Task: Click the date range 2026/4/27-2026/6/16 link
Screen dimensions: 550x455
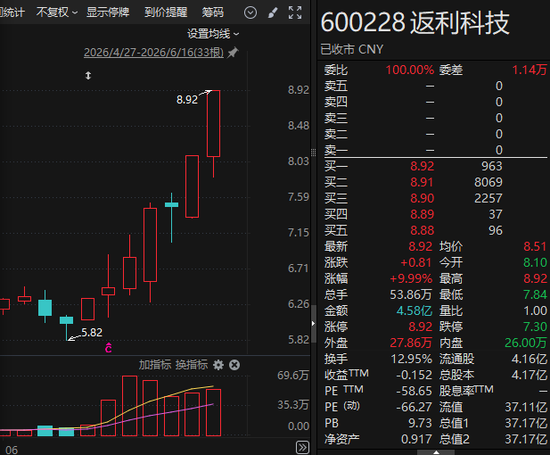Action: coord(154,52)
